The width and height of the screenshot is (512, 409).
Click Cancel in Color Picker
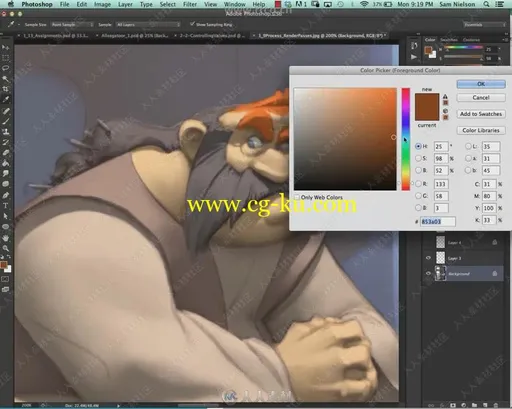tap(481, 98)
